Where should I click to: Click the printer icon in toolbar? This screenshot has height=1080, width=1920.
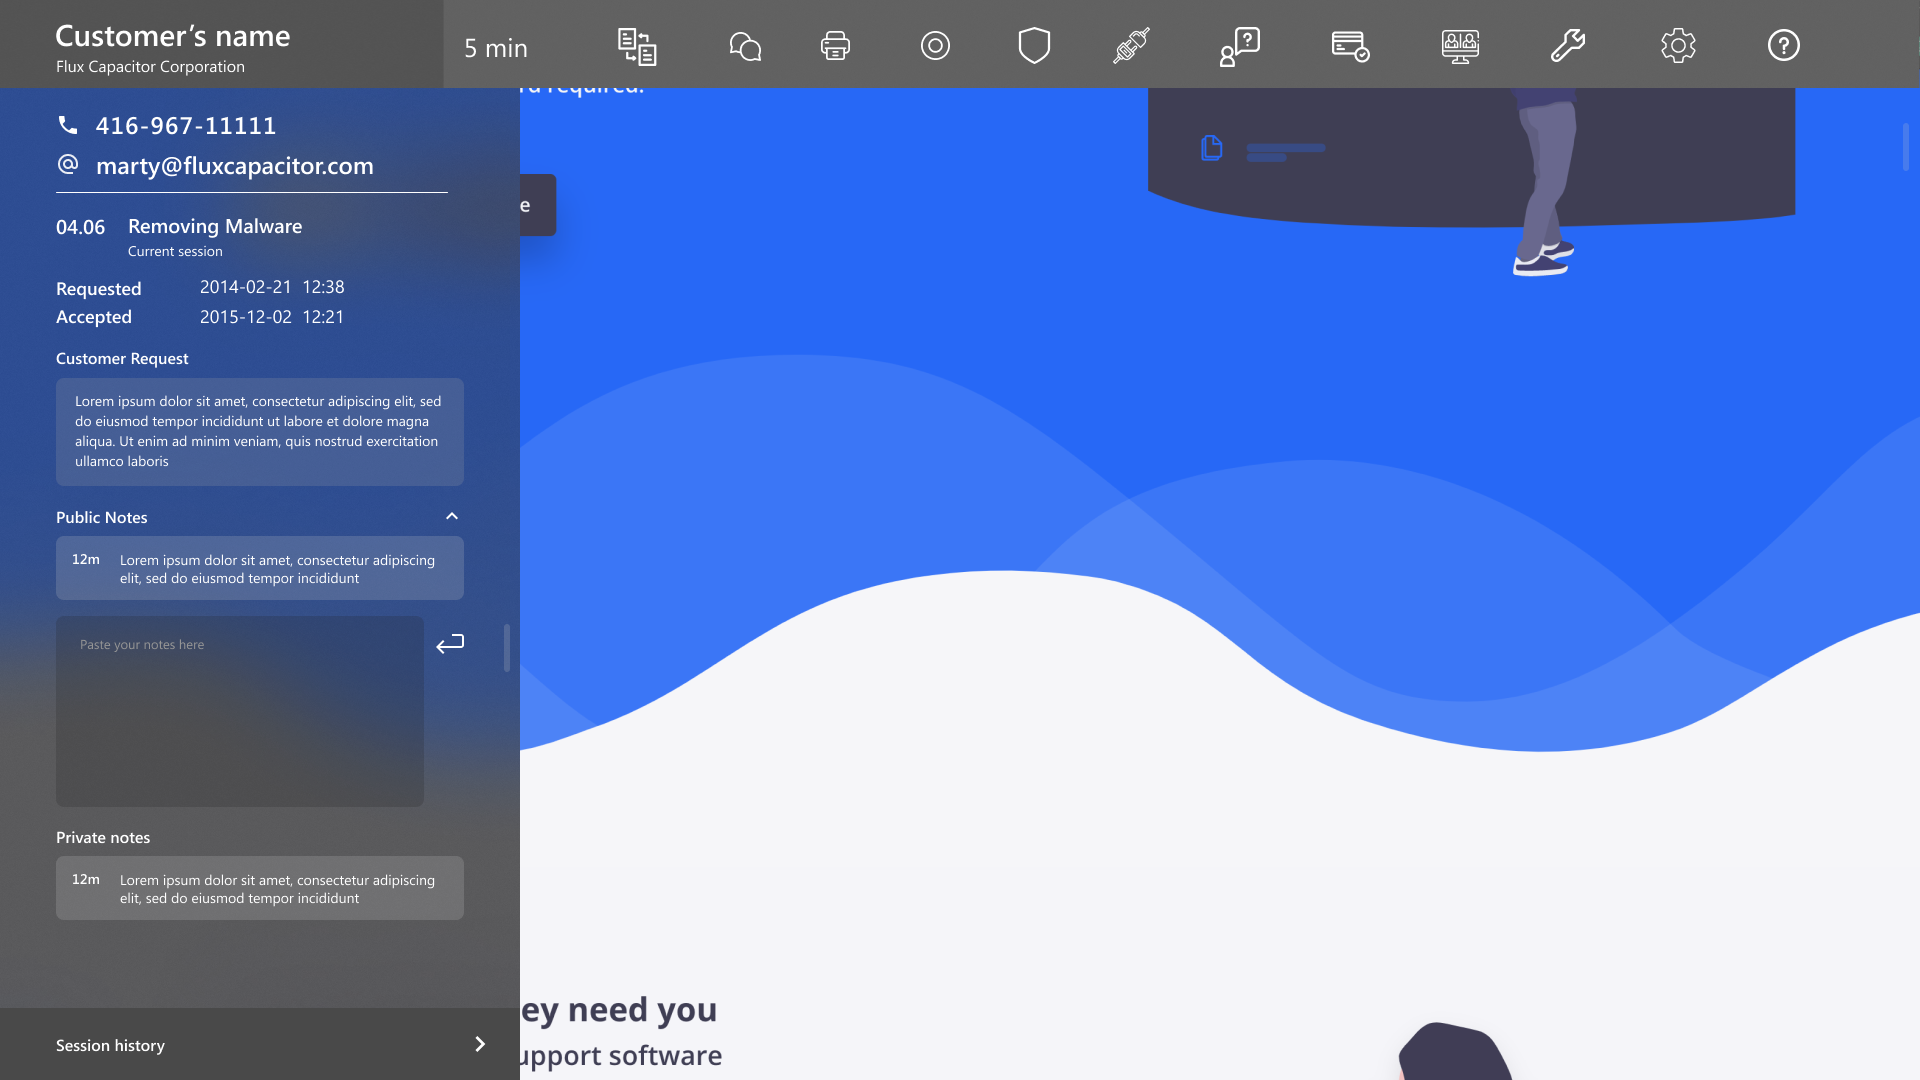835,46
